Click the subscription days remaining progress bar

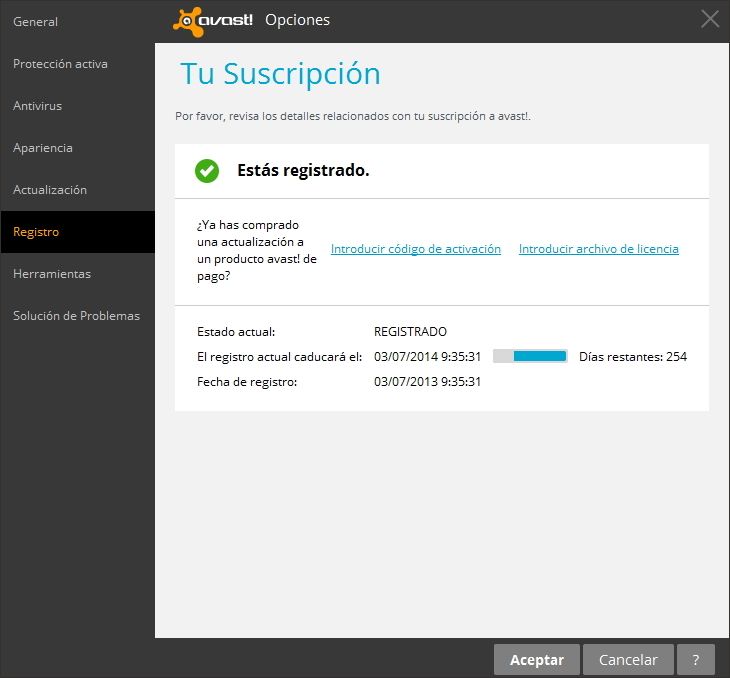[530, 356]
